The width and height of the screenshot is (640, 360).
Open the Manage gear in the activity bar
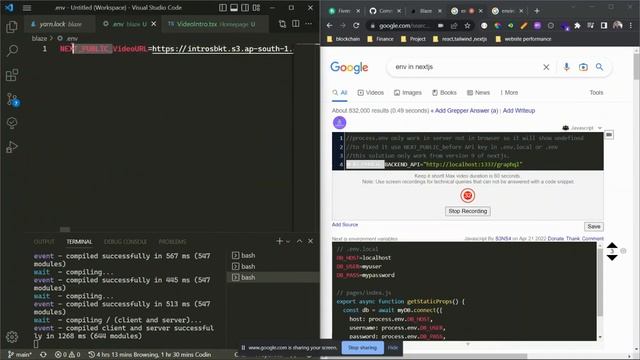click(x=12, y=337)
